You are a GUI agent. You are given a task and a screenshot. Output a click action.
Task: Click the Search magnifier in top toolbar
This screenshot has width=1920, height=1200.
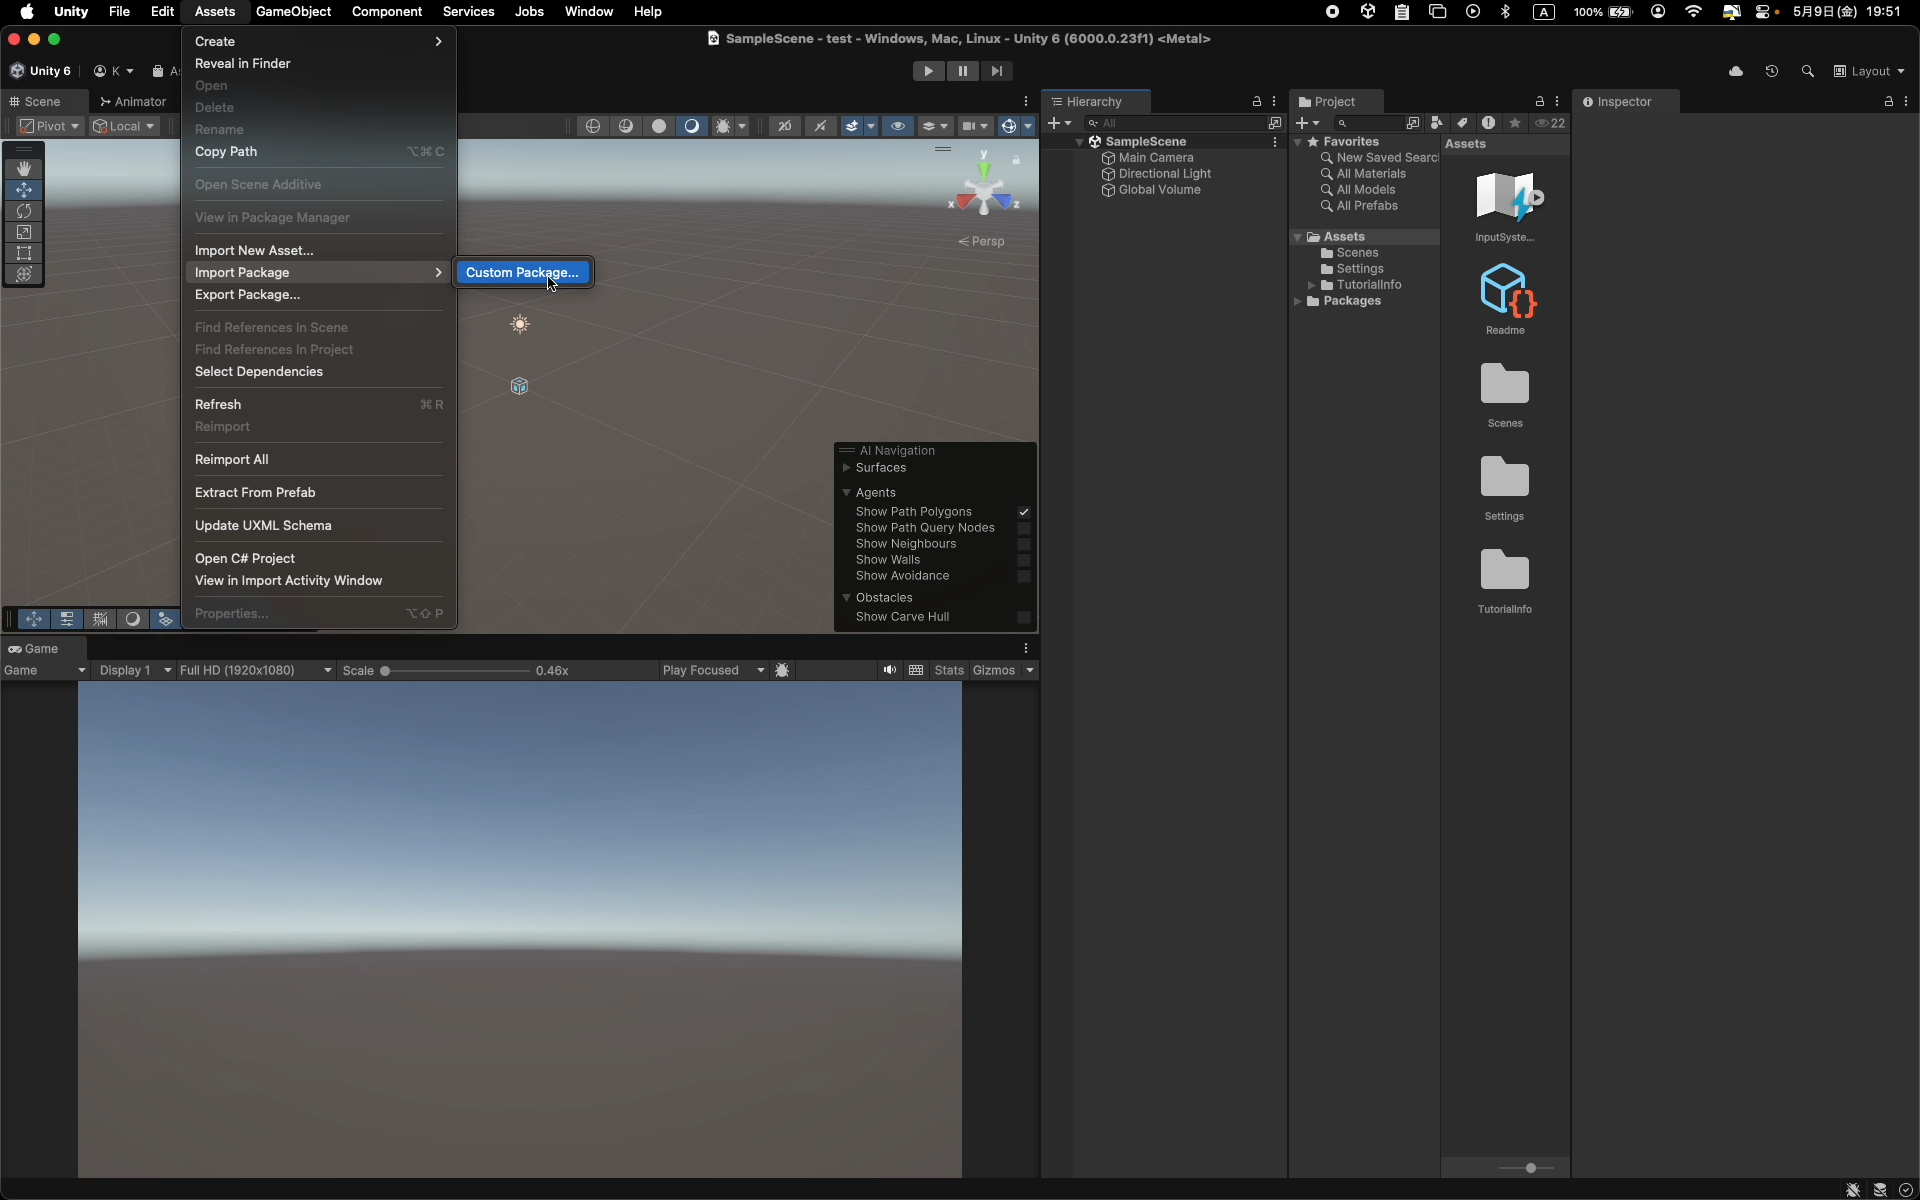click(1807, 71)
